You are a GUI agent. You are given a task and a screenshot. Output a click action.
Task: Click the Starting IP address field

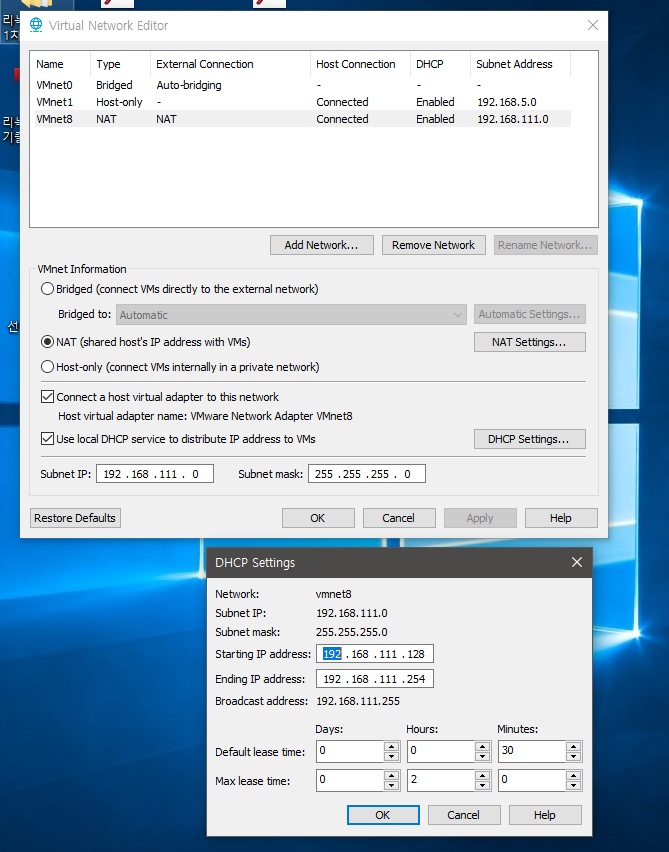pos(374,654)
